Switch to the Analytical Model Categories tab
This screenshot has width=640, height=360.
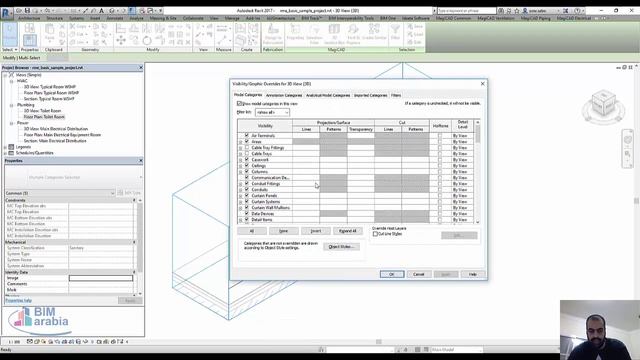click(328, 95)
